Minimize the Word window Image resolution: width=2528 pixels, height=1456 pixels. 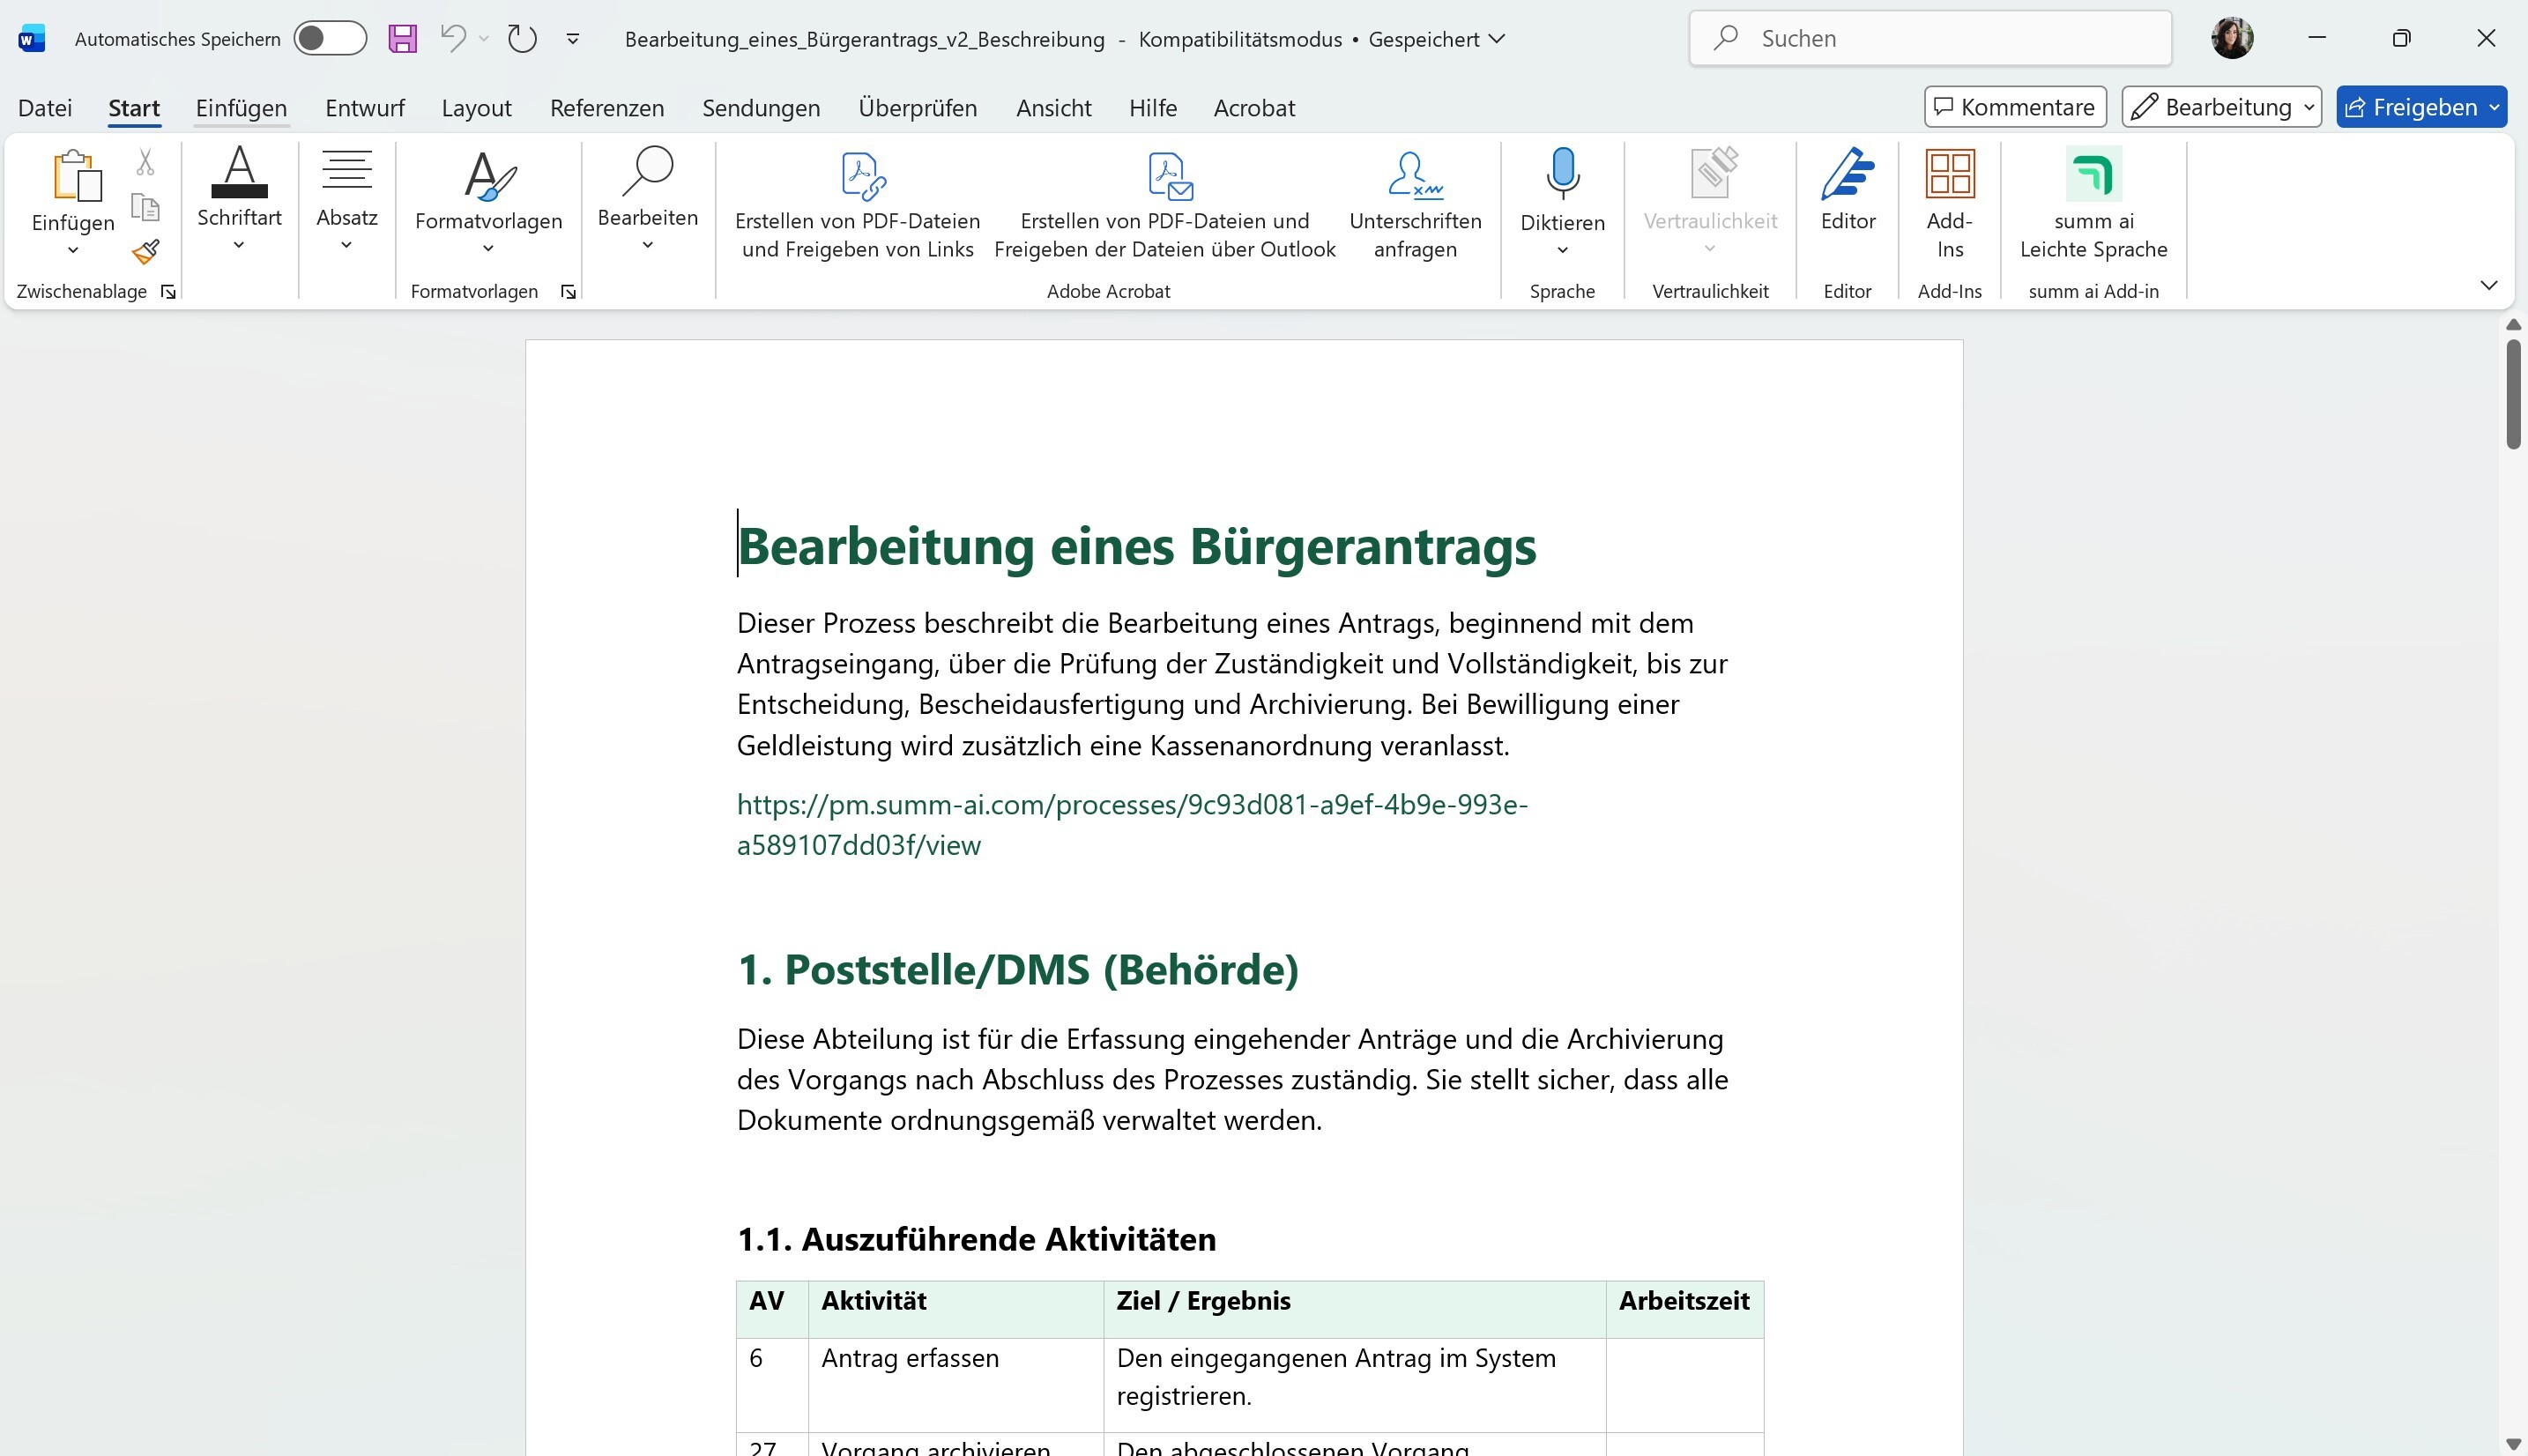tap(2317, 38)
